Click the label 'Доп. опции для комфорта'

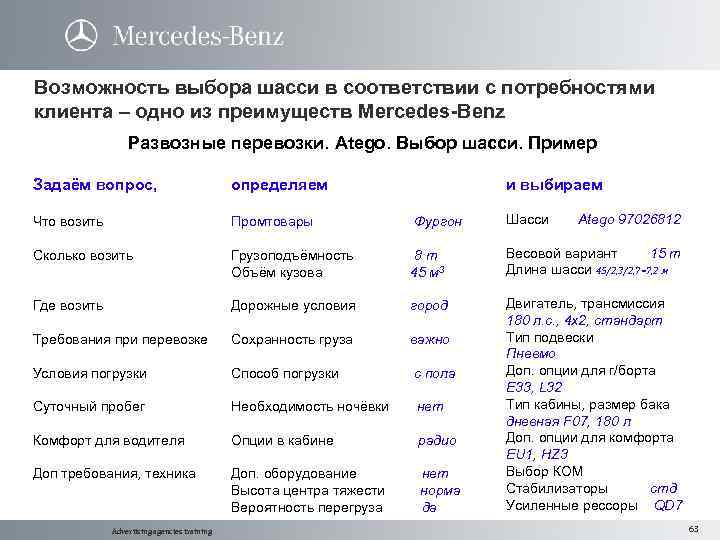(590, 438)
